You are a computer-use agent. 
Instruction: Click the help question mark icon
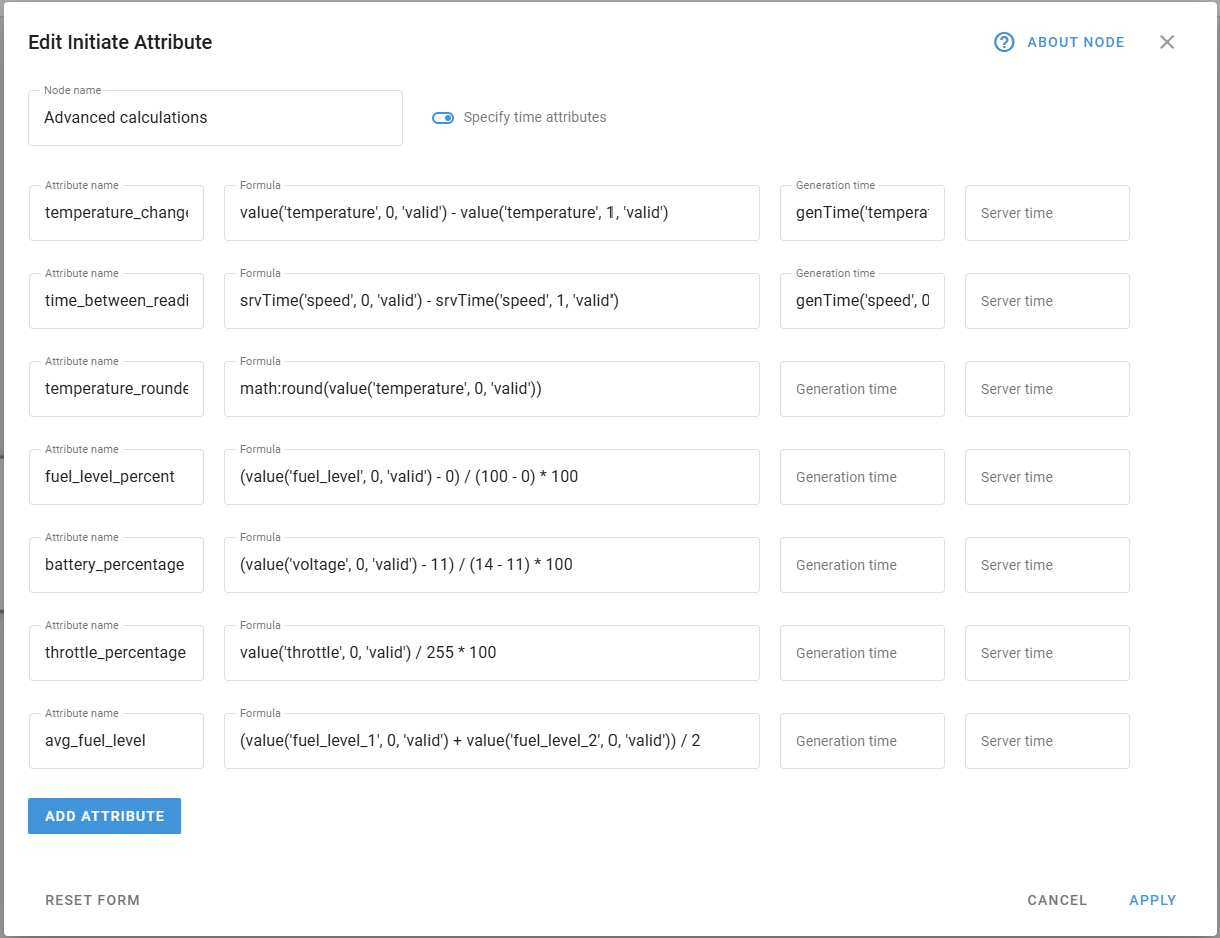[1003, 42]
